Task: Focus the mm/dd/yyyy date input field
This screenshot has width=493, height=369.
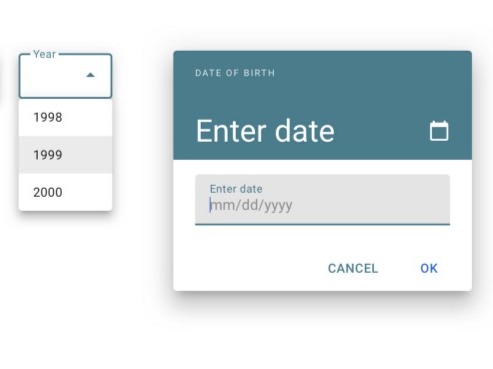Action: click(x=322, y=200)
